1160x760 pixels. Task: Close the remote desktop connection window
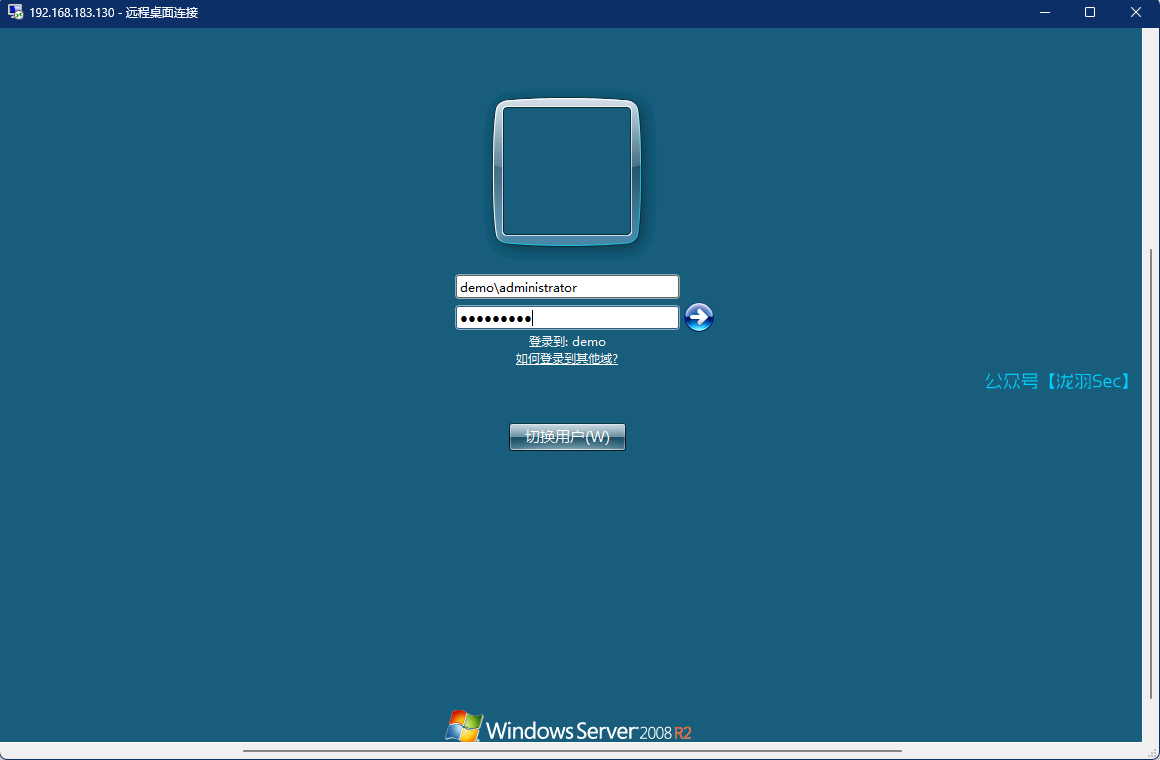pyautogui.click(x=1136, y=13)
